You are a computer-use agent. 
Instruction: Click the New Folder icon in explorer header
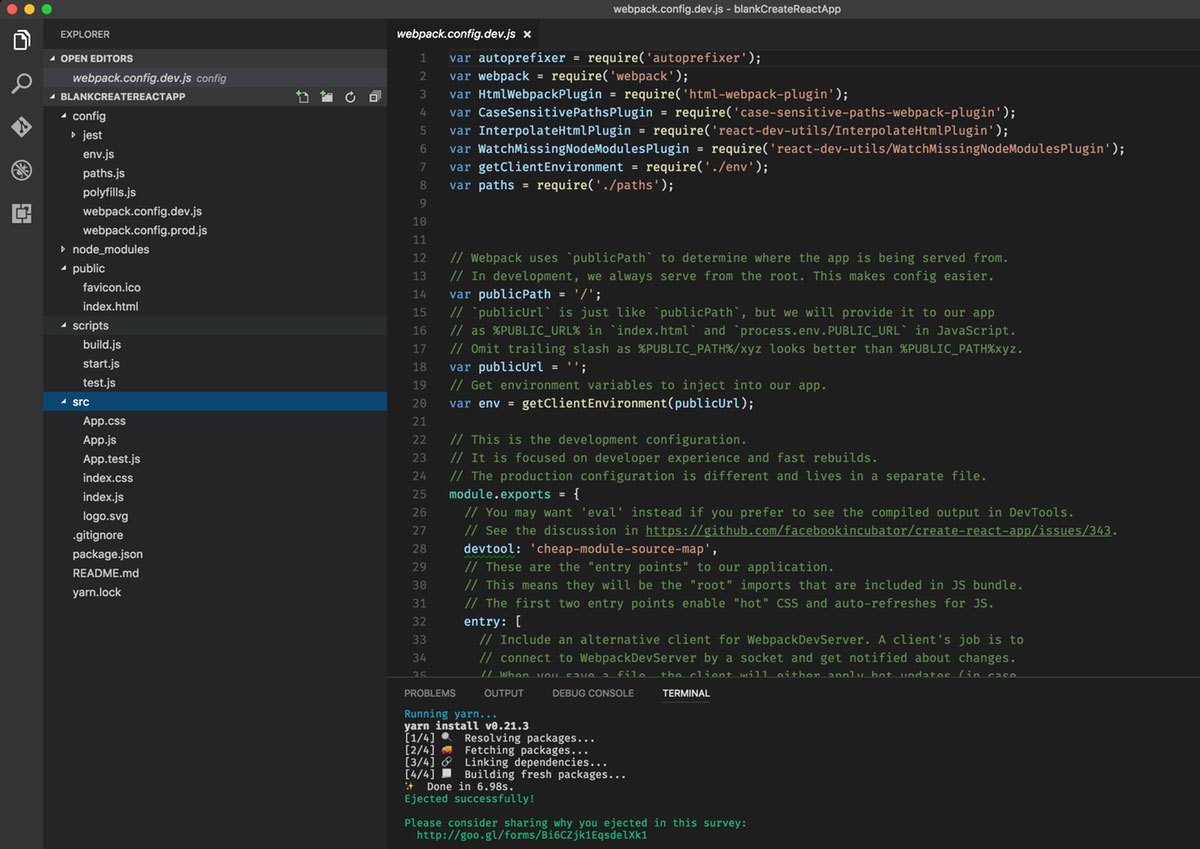pos(326,97)
